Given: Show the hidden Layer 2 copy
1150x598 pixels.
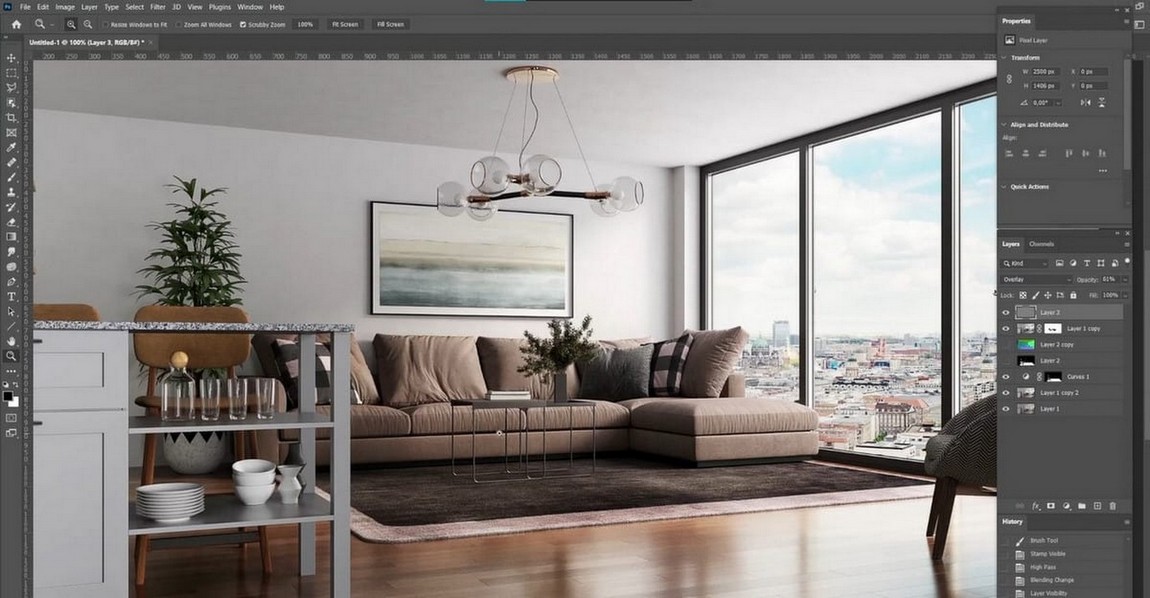Looking at the screenshot, I should tap(1006, 344).
